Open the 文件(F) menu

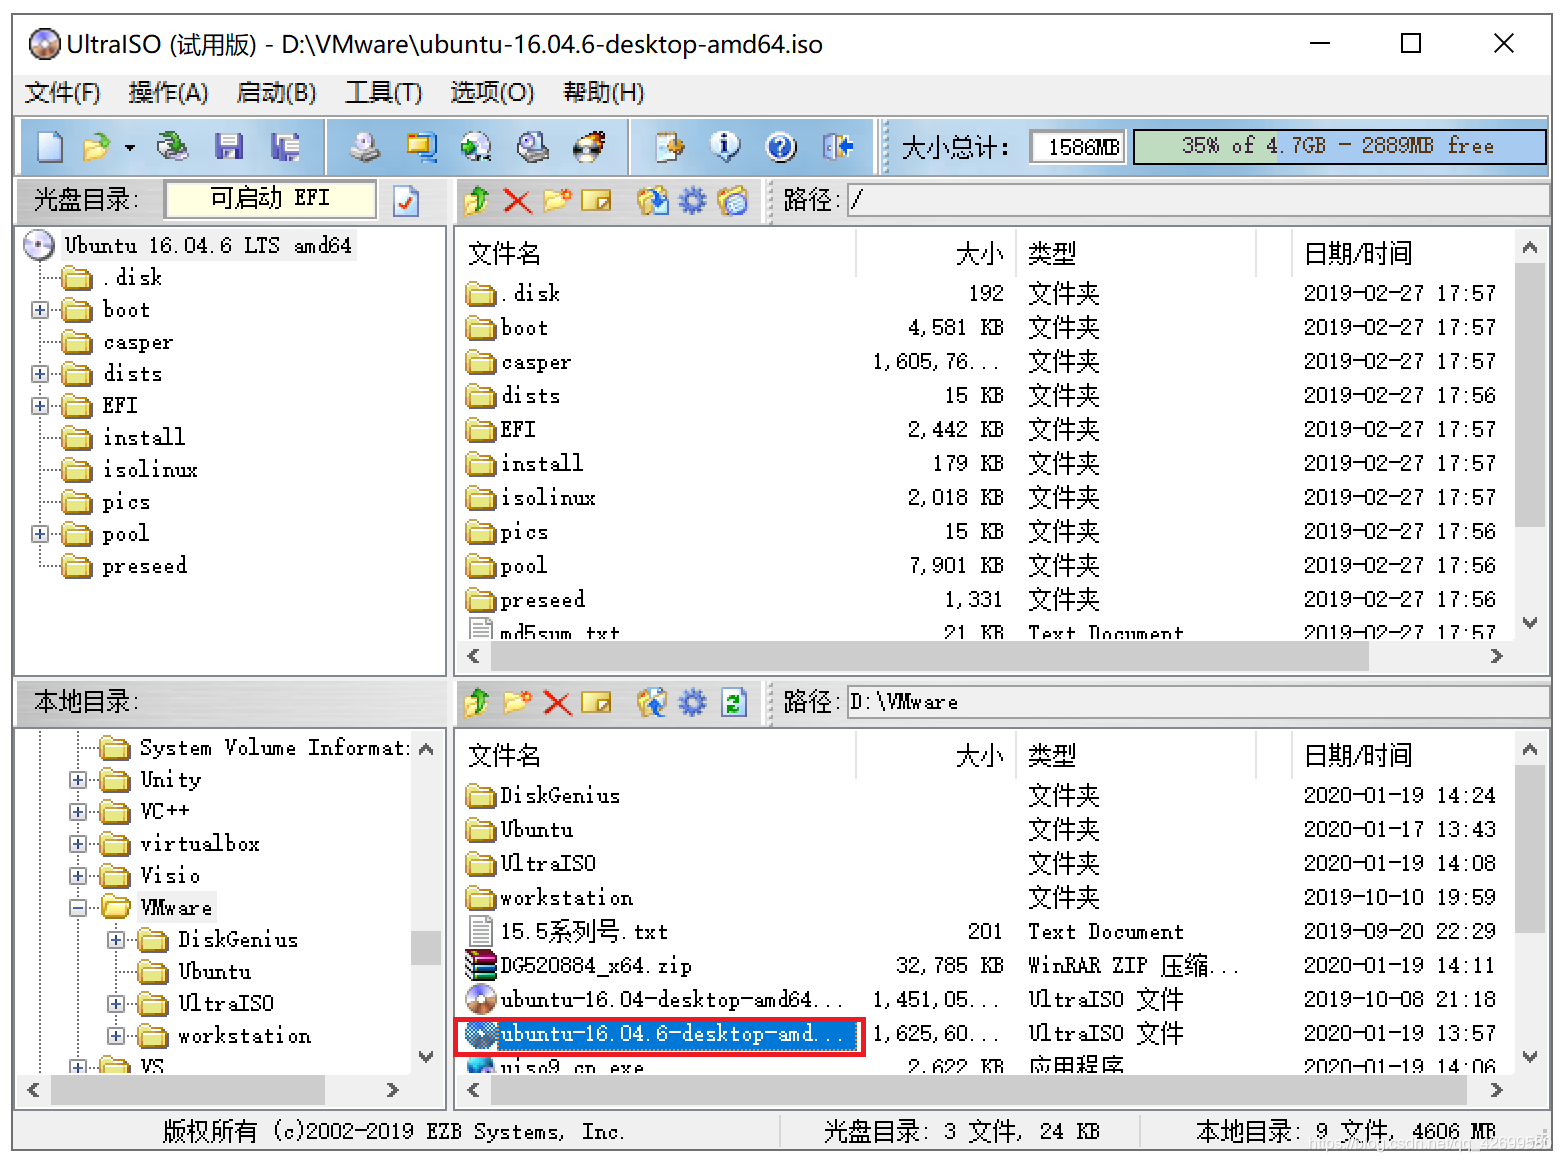coord(63,93)
